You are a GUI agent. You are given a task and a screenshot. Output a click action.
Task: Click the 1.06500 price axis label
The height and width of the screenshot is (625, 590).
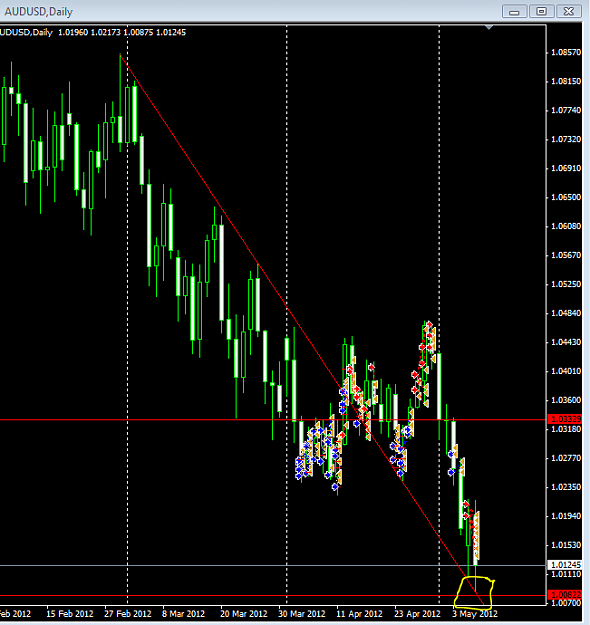[x=566, y=197]
